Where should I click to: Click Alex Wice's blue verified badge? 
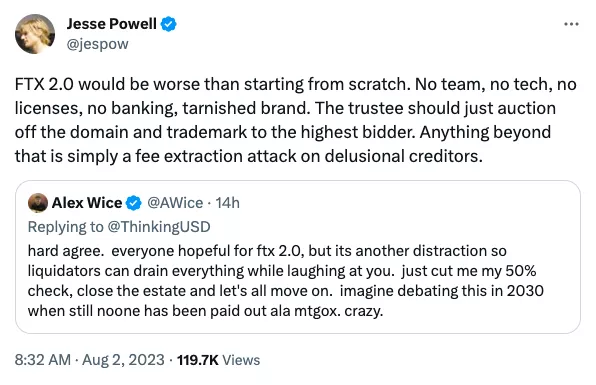click(133, 203)
